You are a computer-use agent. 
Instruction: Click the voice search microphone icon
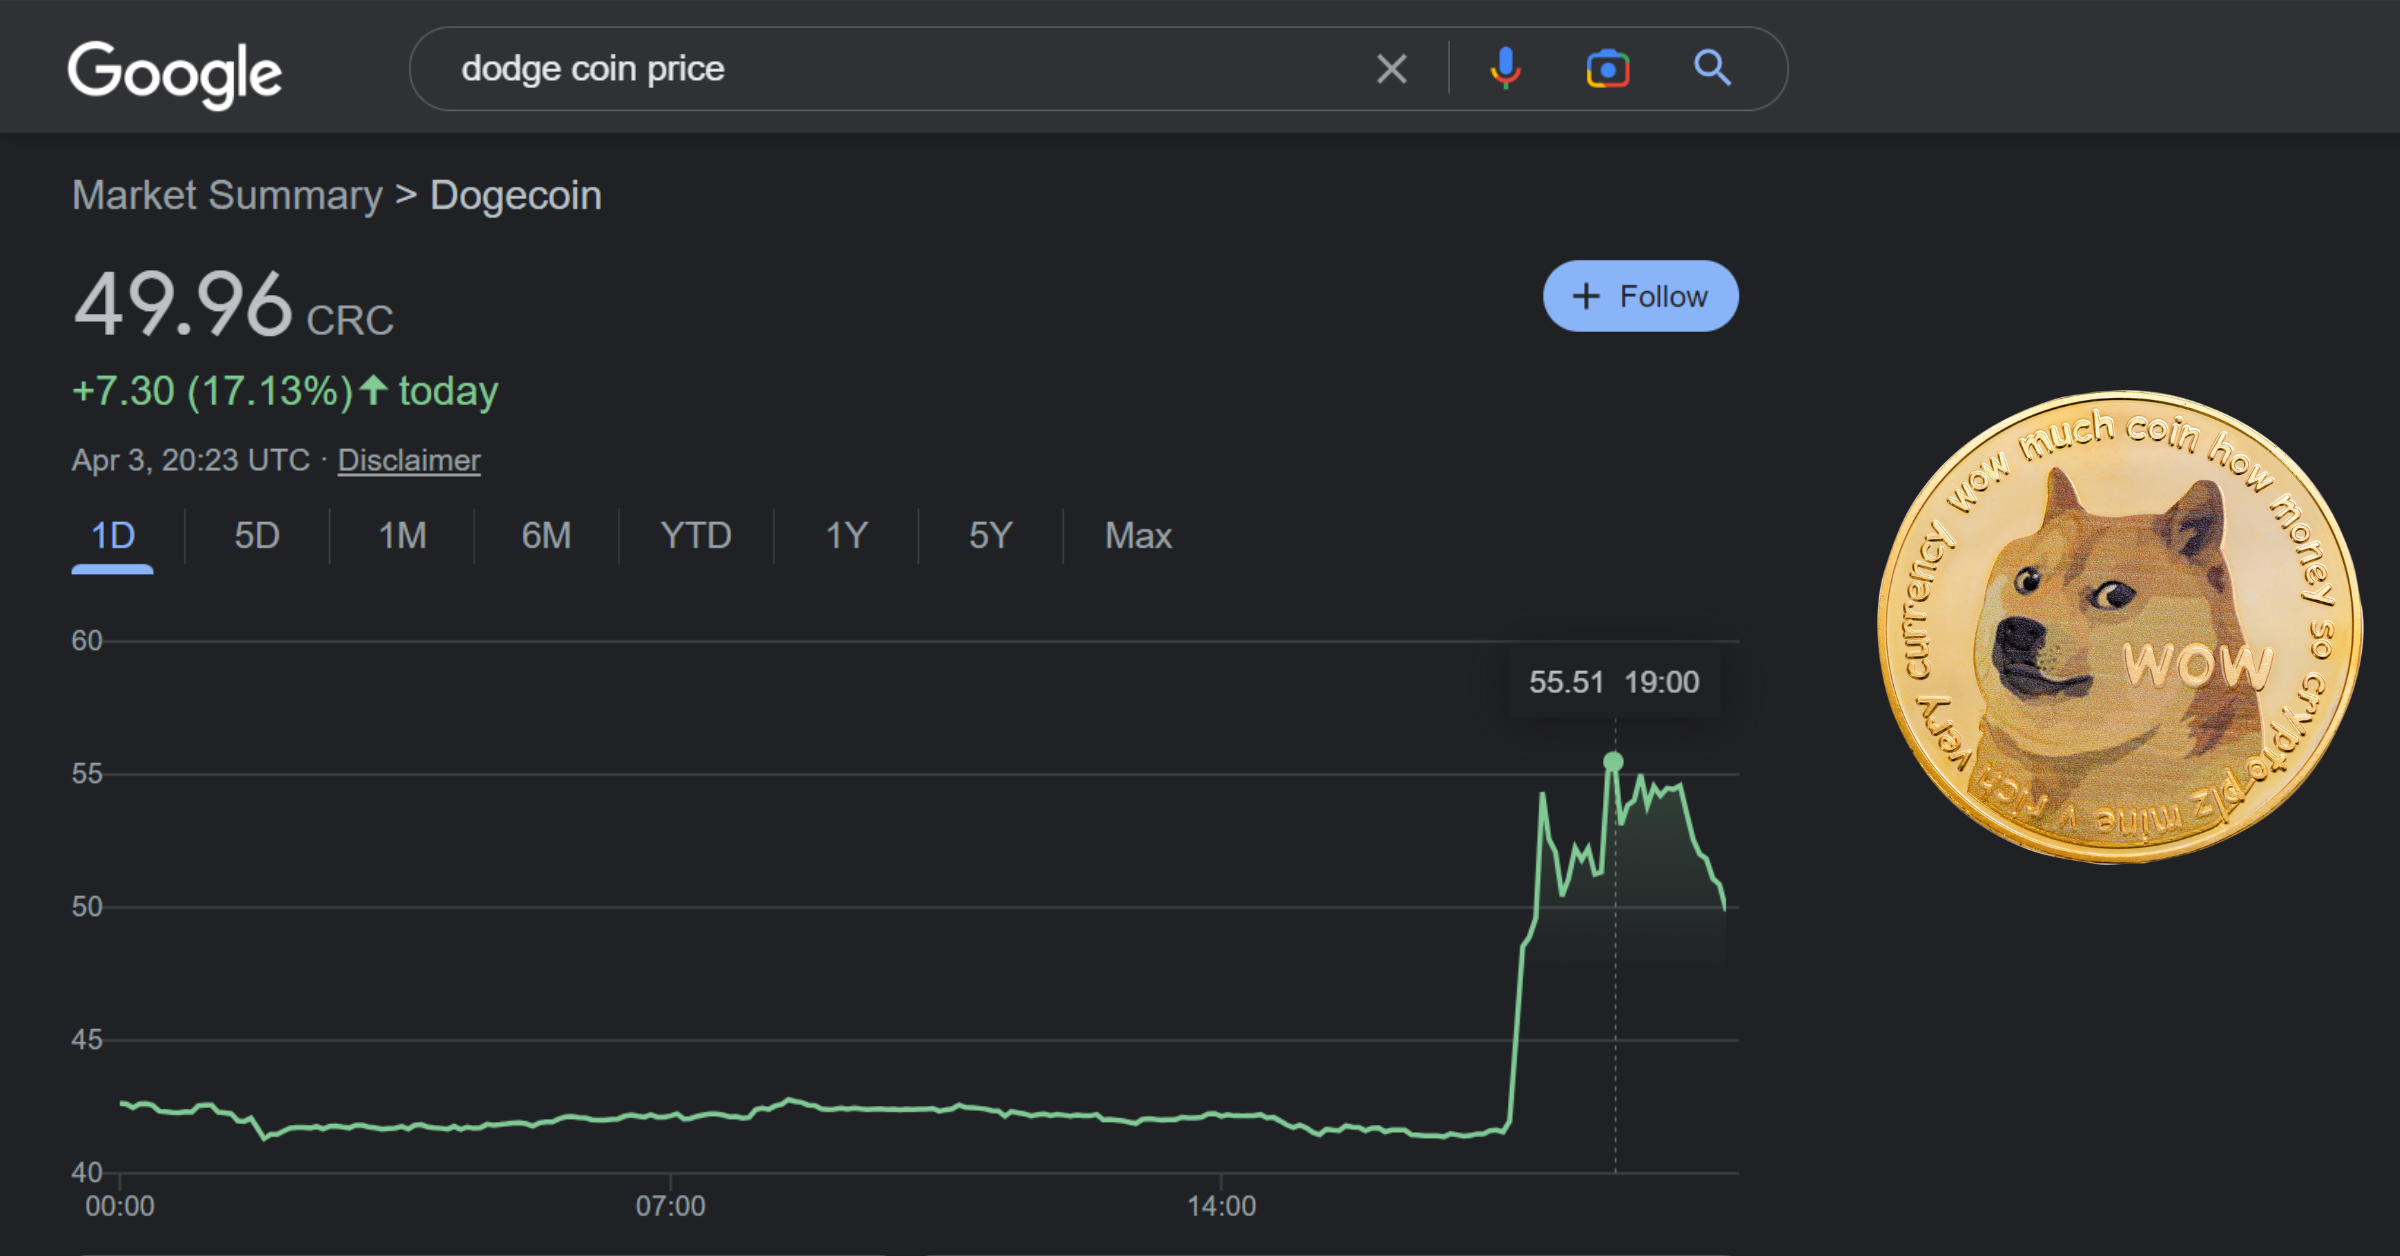click(1504, 68)
